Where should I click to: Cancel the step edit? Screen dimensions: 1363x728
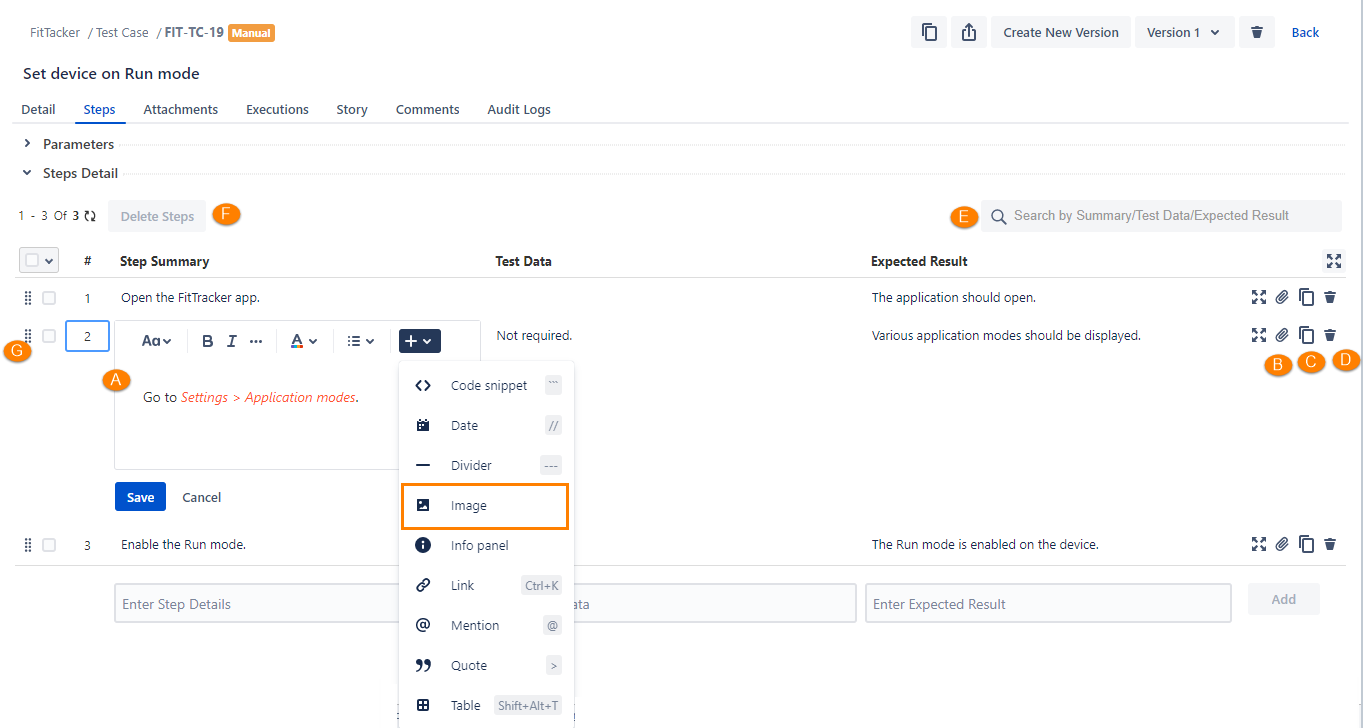click(202, 497)
